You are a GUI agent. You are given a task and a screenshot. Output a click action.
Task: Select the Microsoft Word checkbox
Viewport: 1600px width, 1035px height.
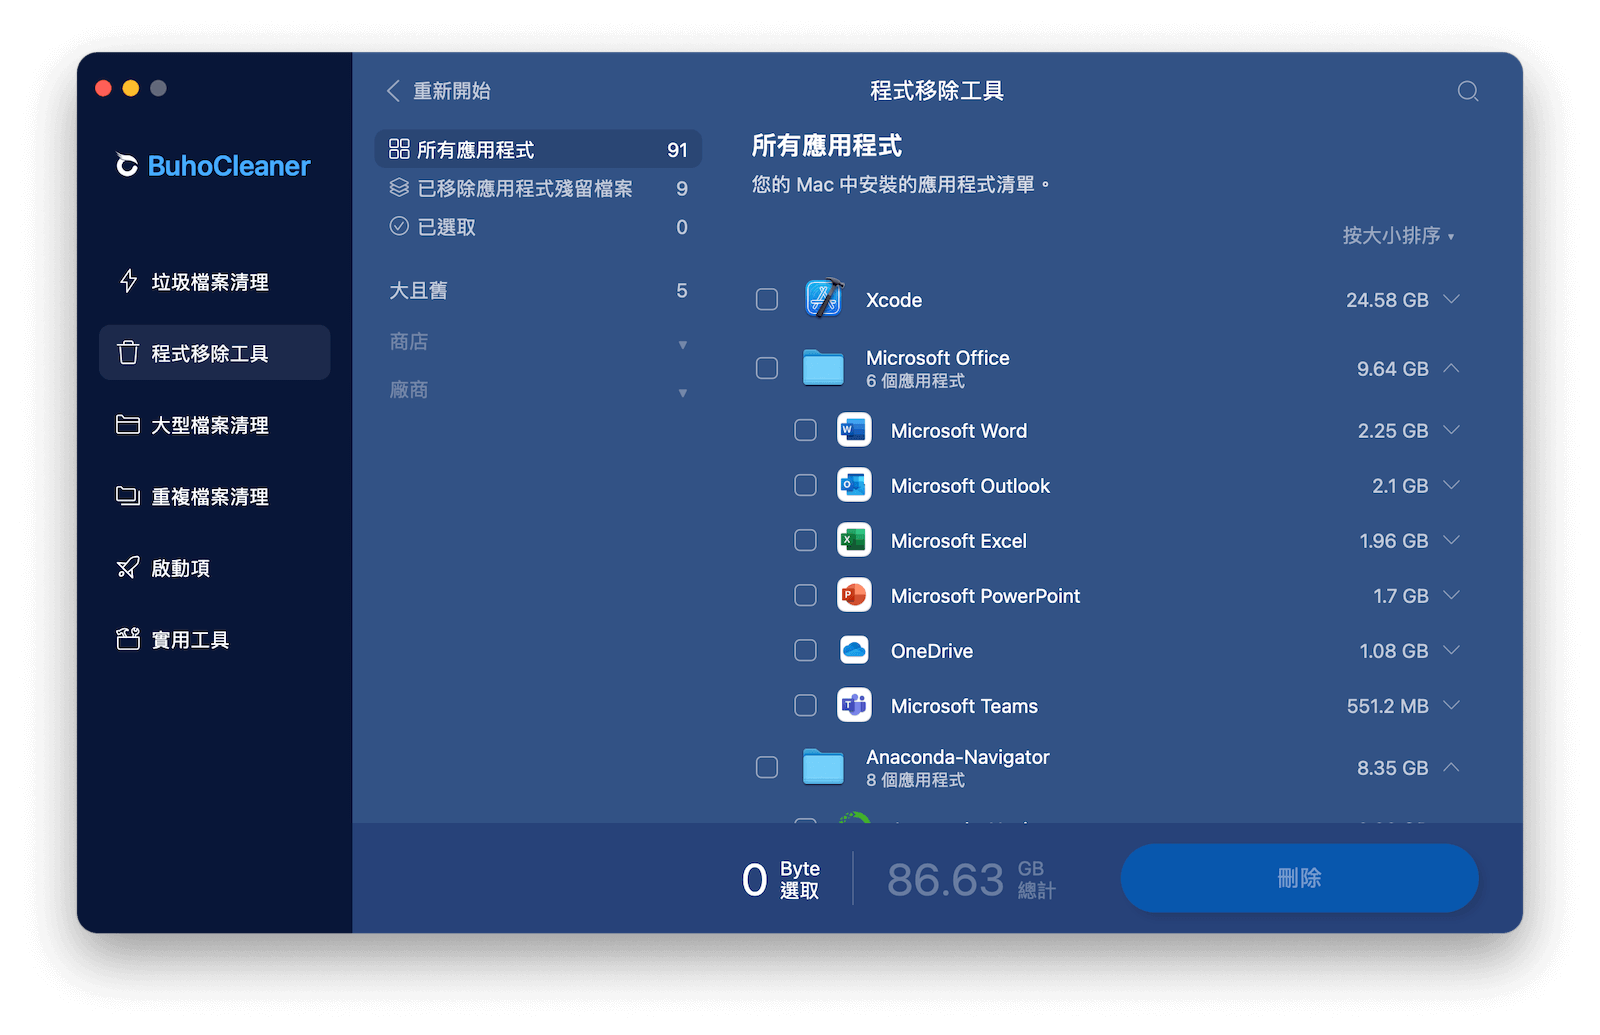pyautogui.click(x=805, y=430)
